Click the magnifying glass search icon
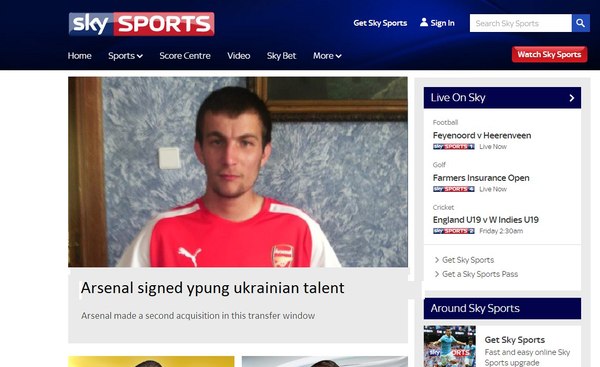Image resolution: width=600 pixels, height=367 pixels. click(580, 23)
